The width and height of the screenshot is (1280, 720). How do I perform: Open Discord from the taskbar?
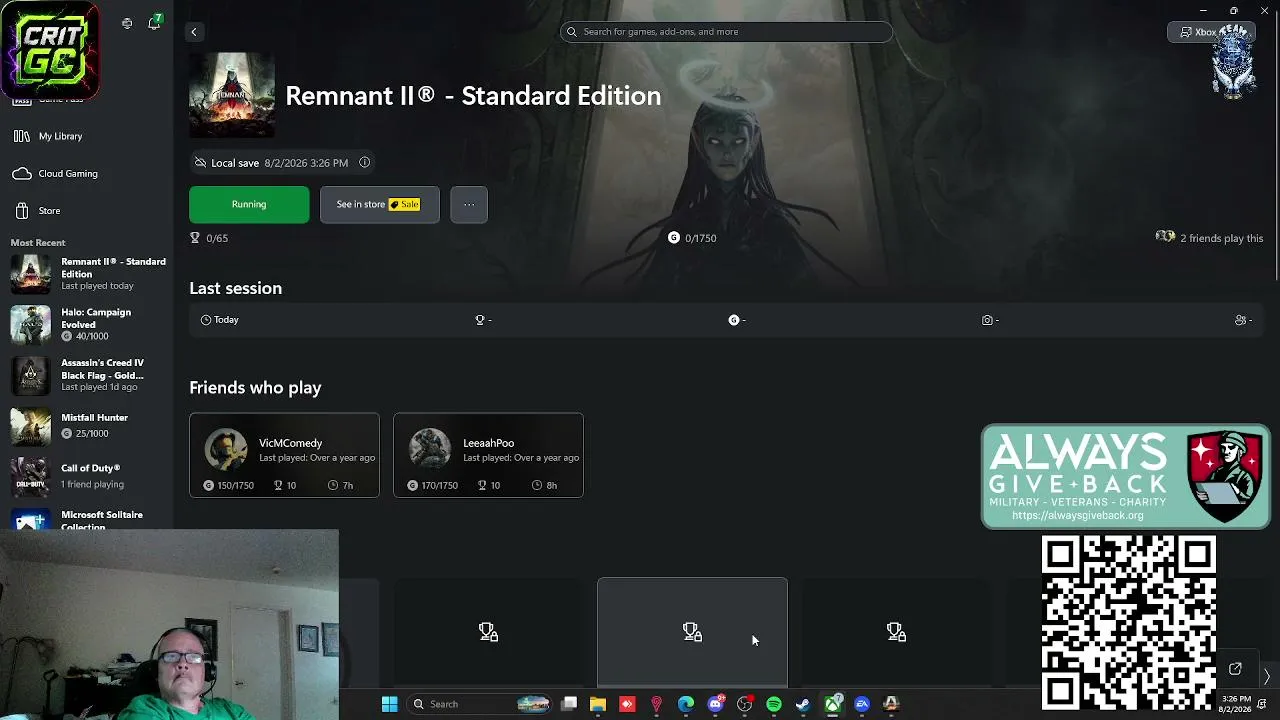pos(715,704)
